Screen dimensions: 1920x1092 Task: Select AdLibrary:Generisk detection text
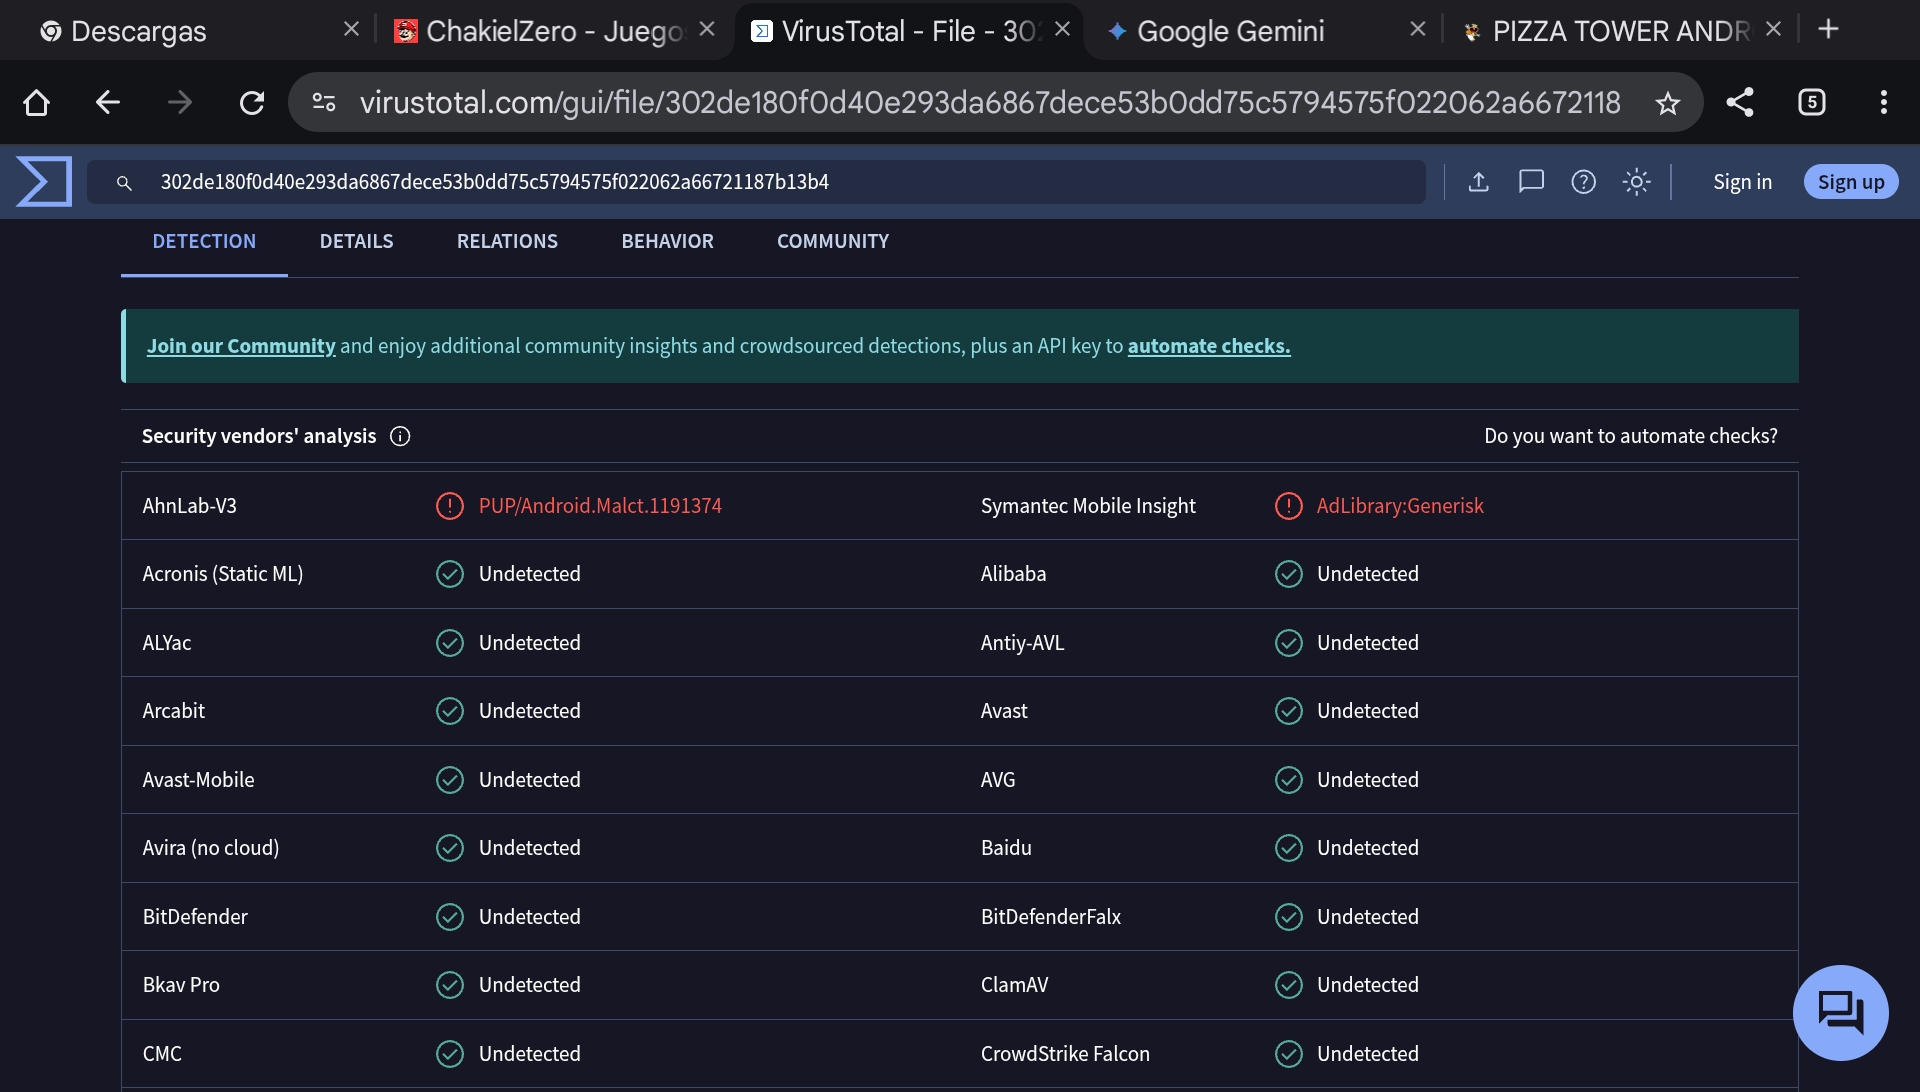(1400, 506)
